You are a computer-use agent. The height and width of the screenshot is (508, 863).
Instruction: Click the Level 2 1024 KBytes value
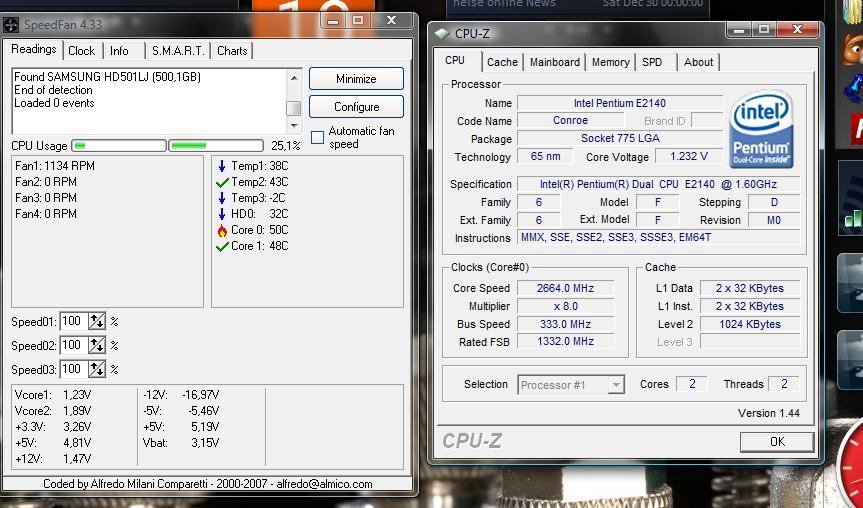pyautogui.click(x=750, y=324)
